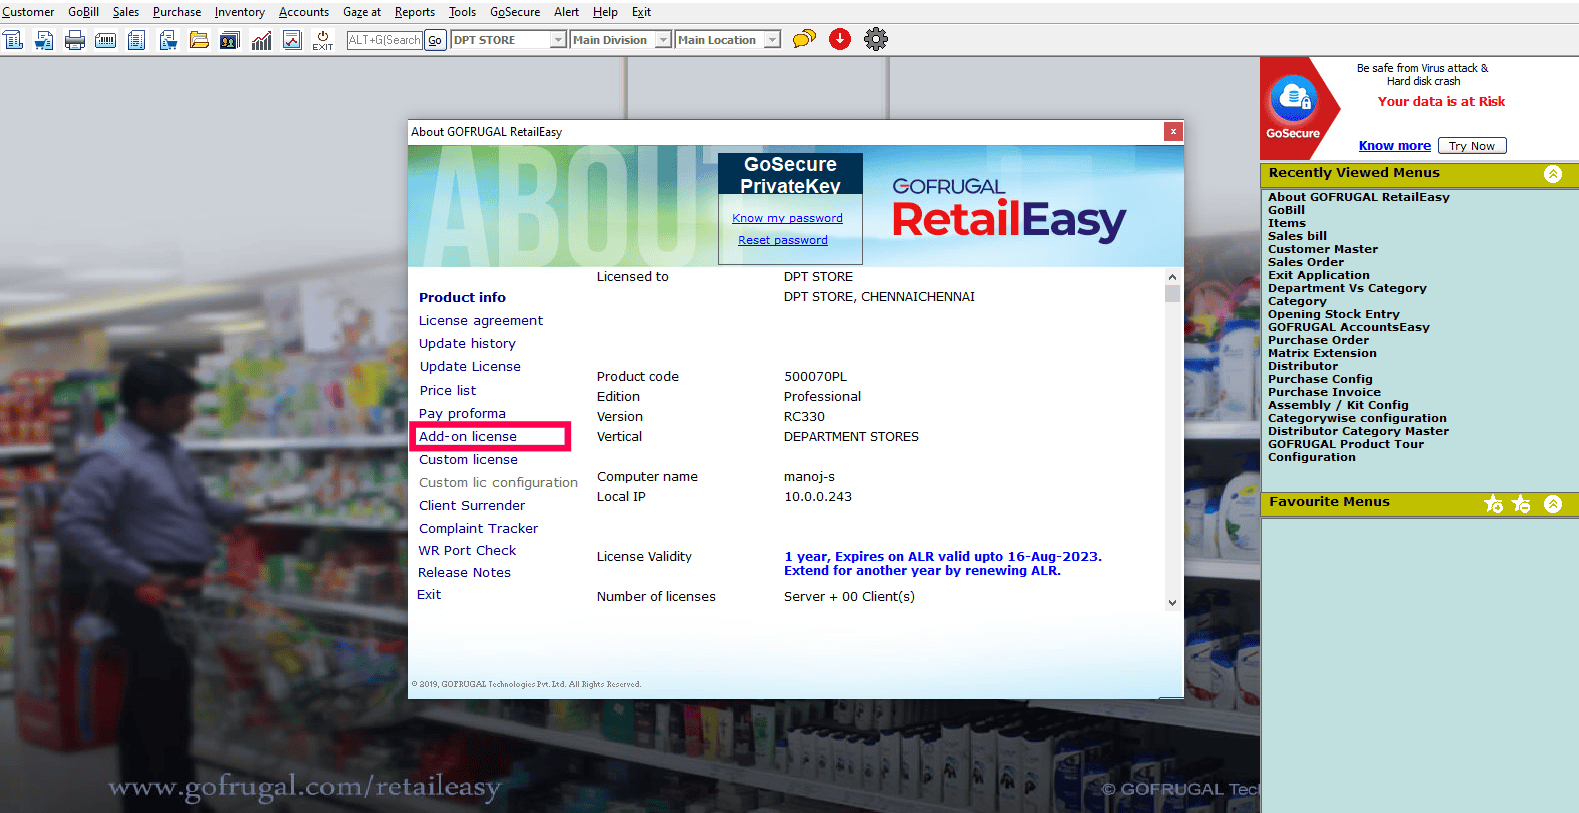Open the Inventory menu
The height and width of the screenshot is (813, 1579).
point(240,12)
